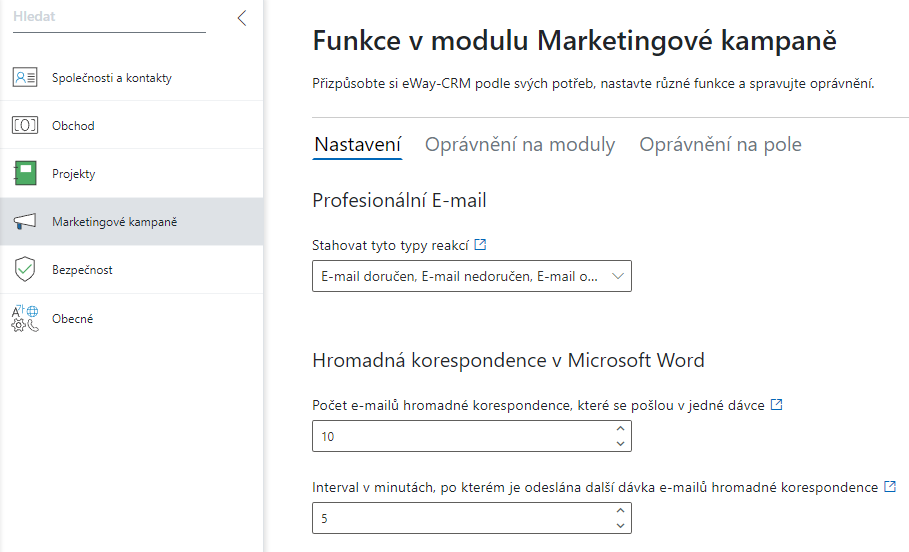Open the Společnosti a kontakty contact card icon
The image size is (909, 552).
point(25,77)
